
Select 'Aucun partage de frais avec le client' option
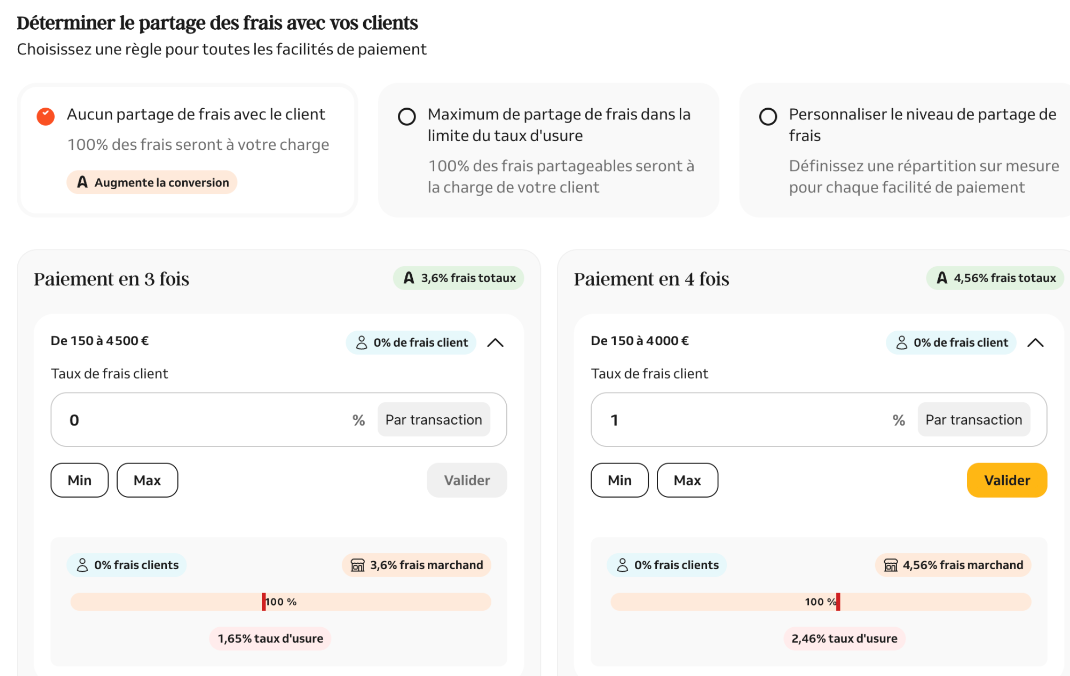click(45, 116)
